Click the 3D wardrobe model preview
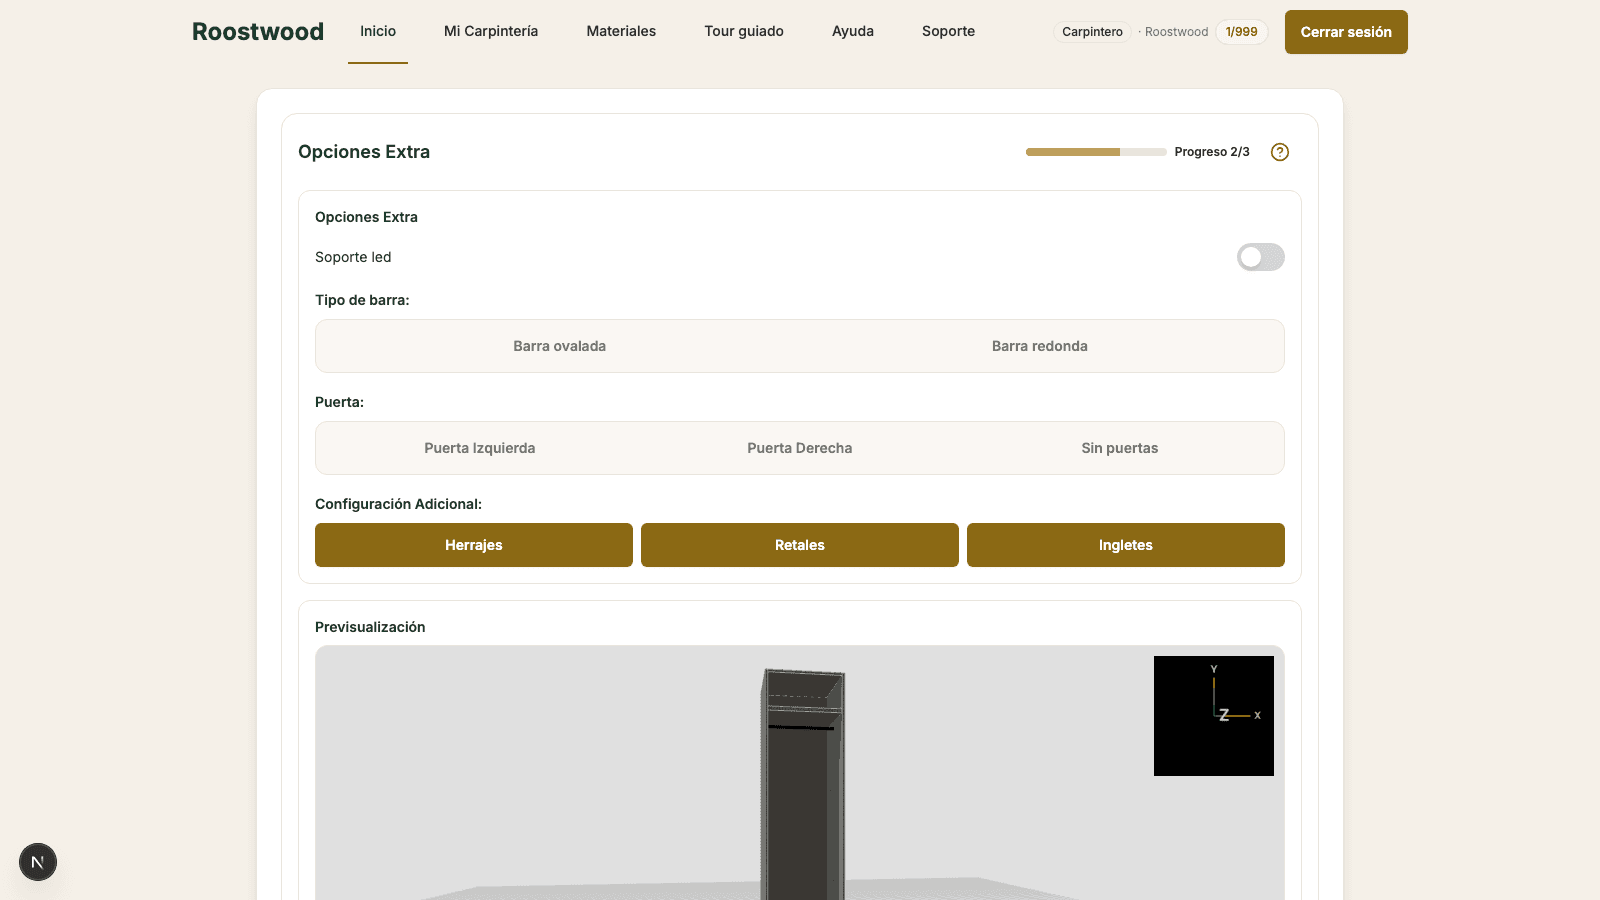The image size is (1600, 900). click(803, 785)
